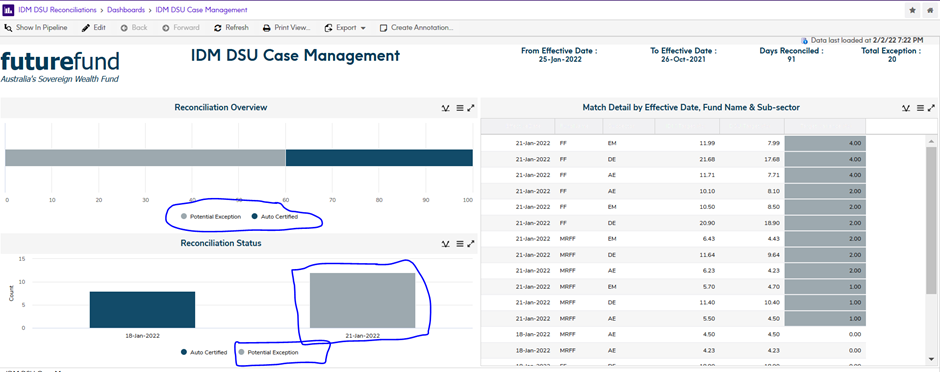Viewport: 940px width, 372px height.
Task: Click Show In Pipeline in the toolbar
Action: (x=36, y=28)
